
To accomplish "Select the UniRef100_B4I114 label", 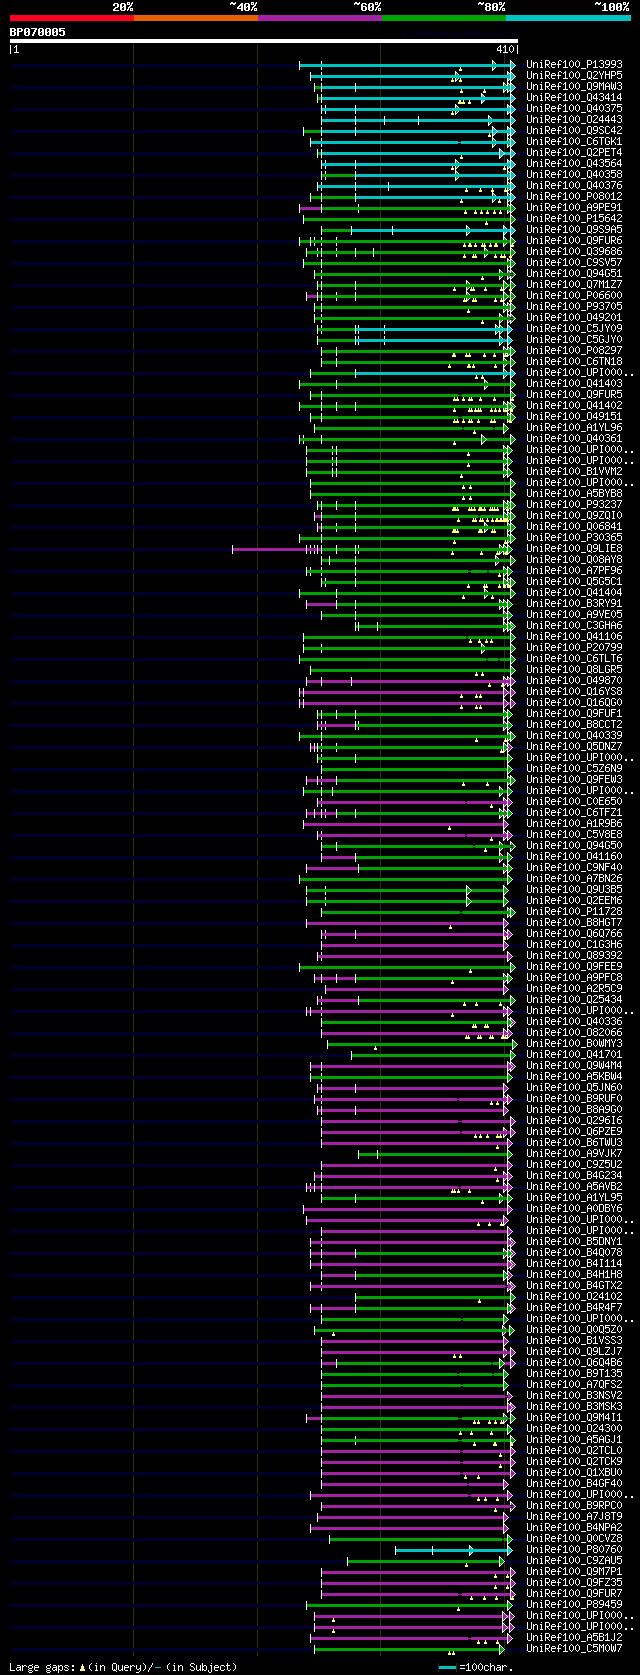I will [574, 1264].
